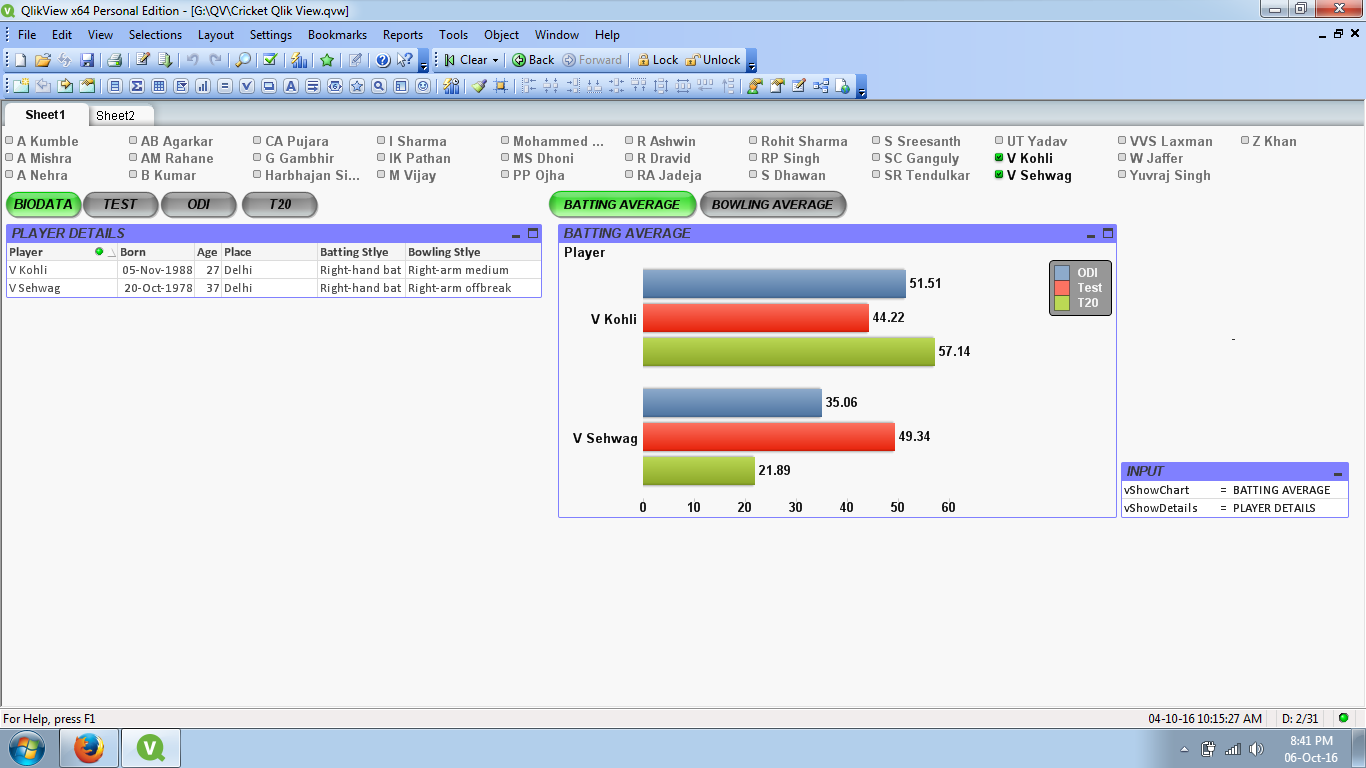Click the Test red legend swatch
This screenshot has height=768, width=1366.
1062,288
